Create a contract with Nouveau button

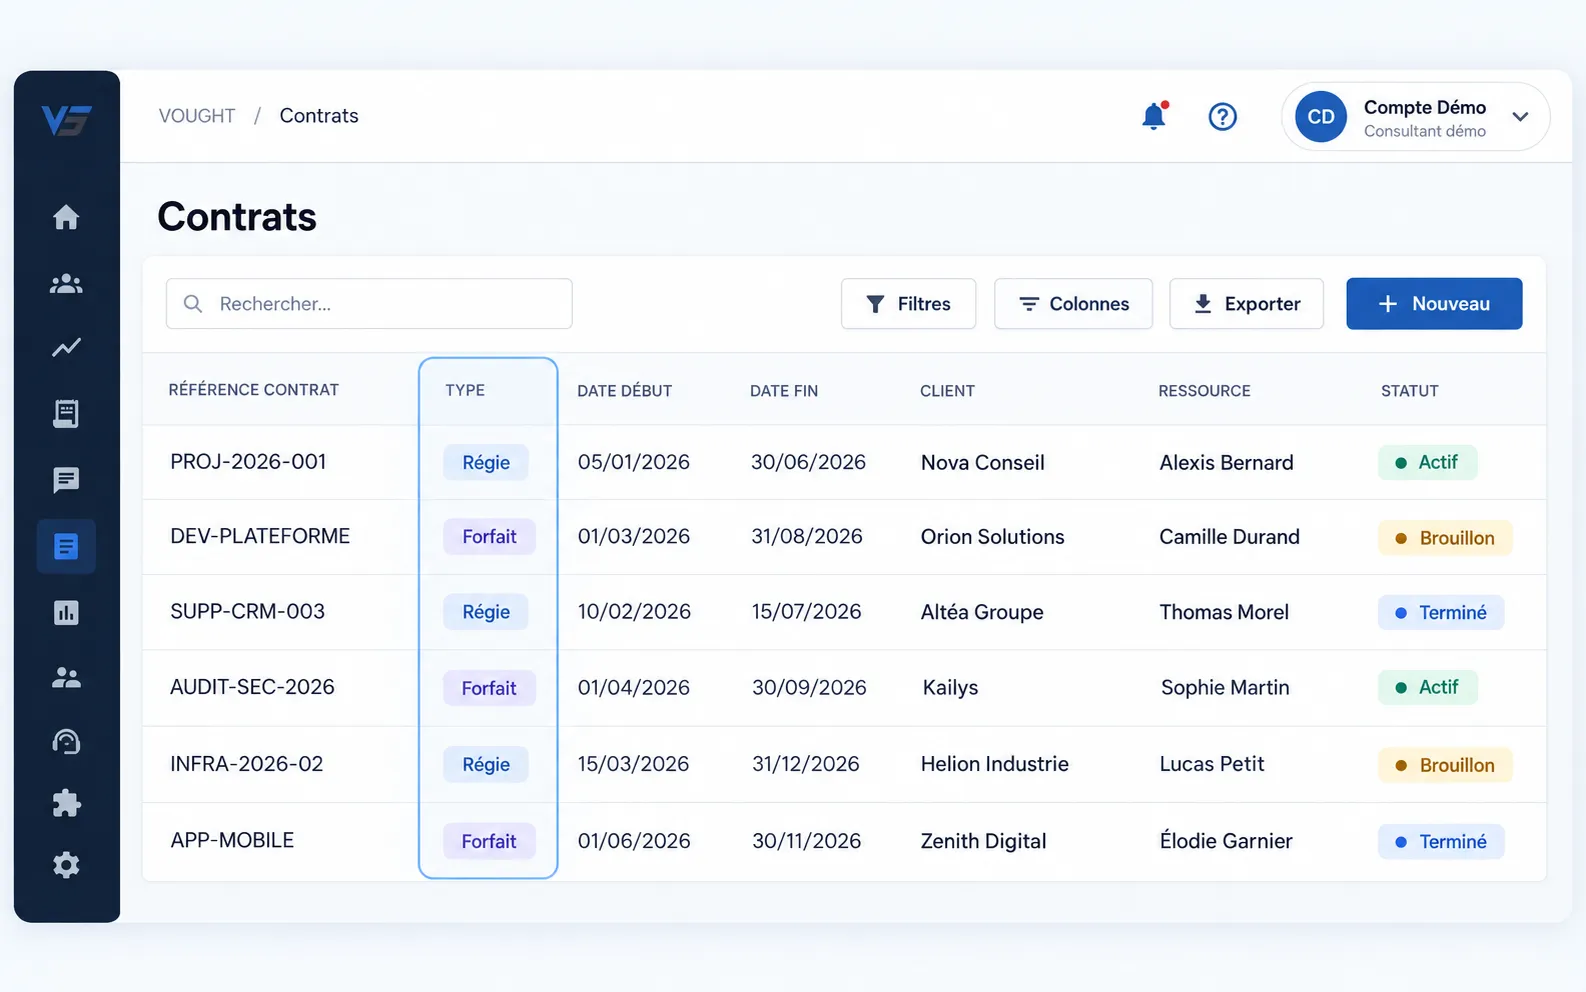tap(1434, 304)
